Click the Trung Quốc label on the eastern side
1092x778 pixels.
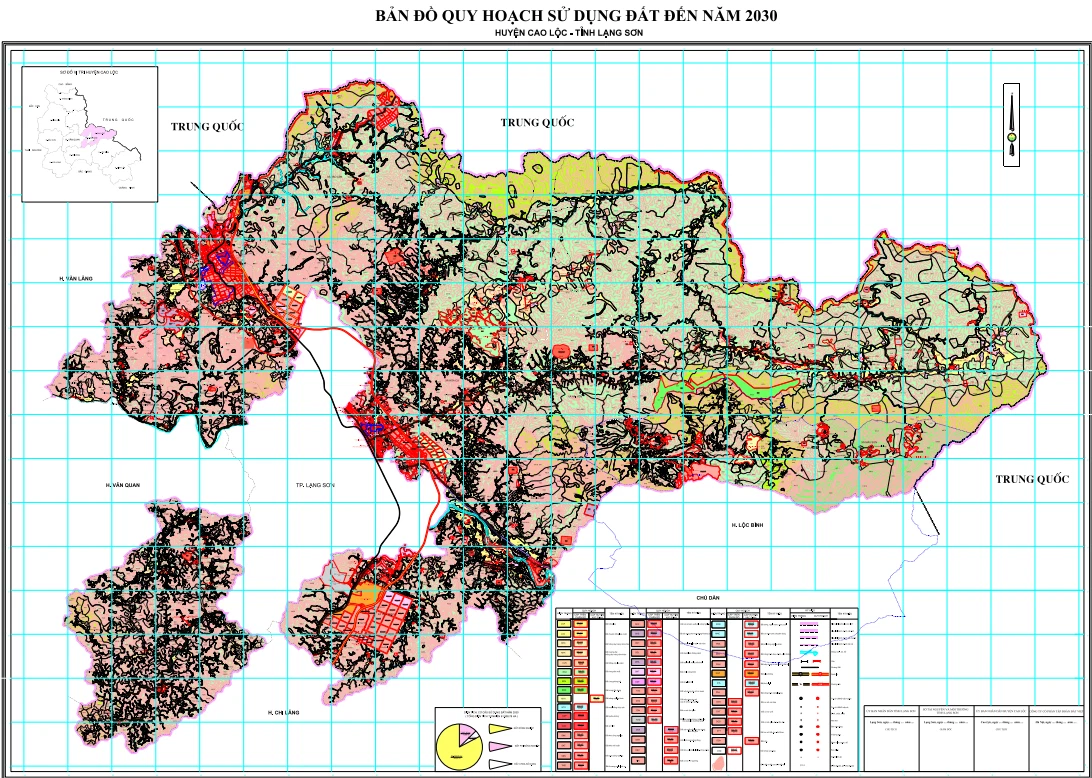pyautogui.click(x=1032, y=479)
